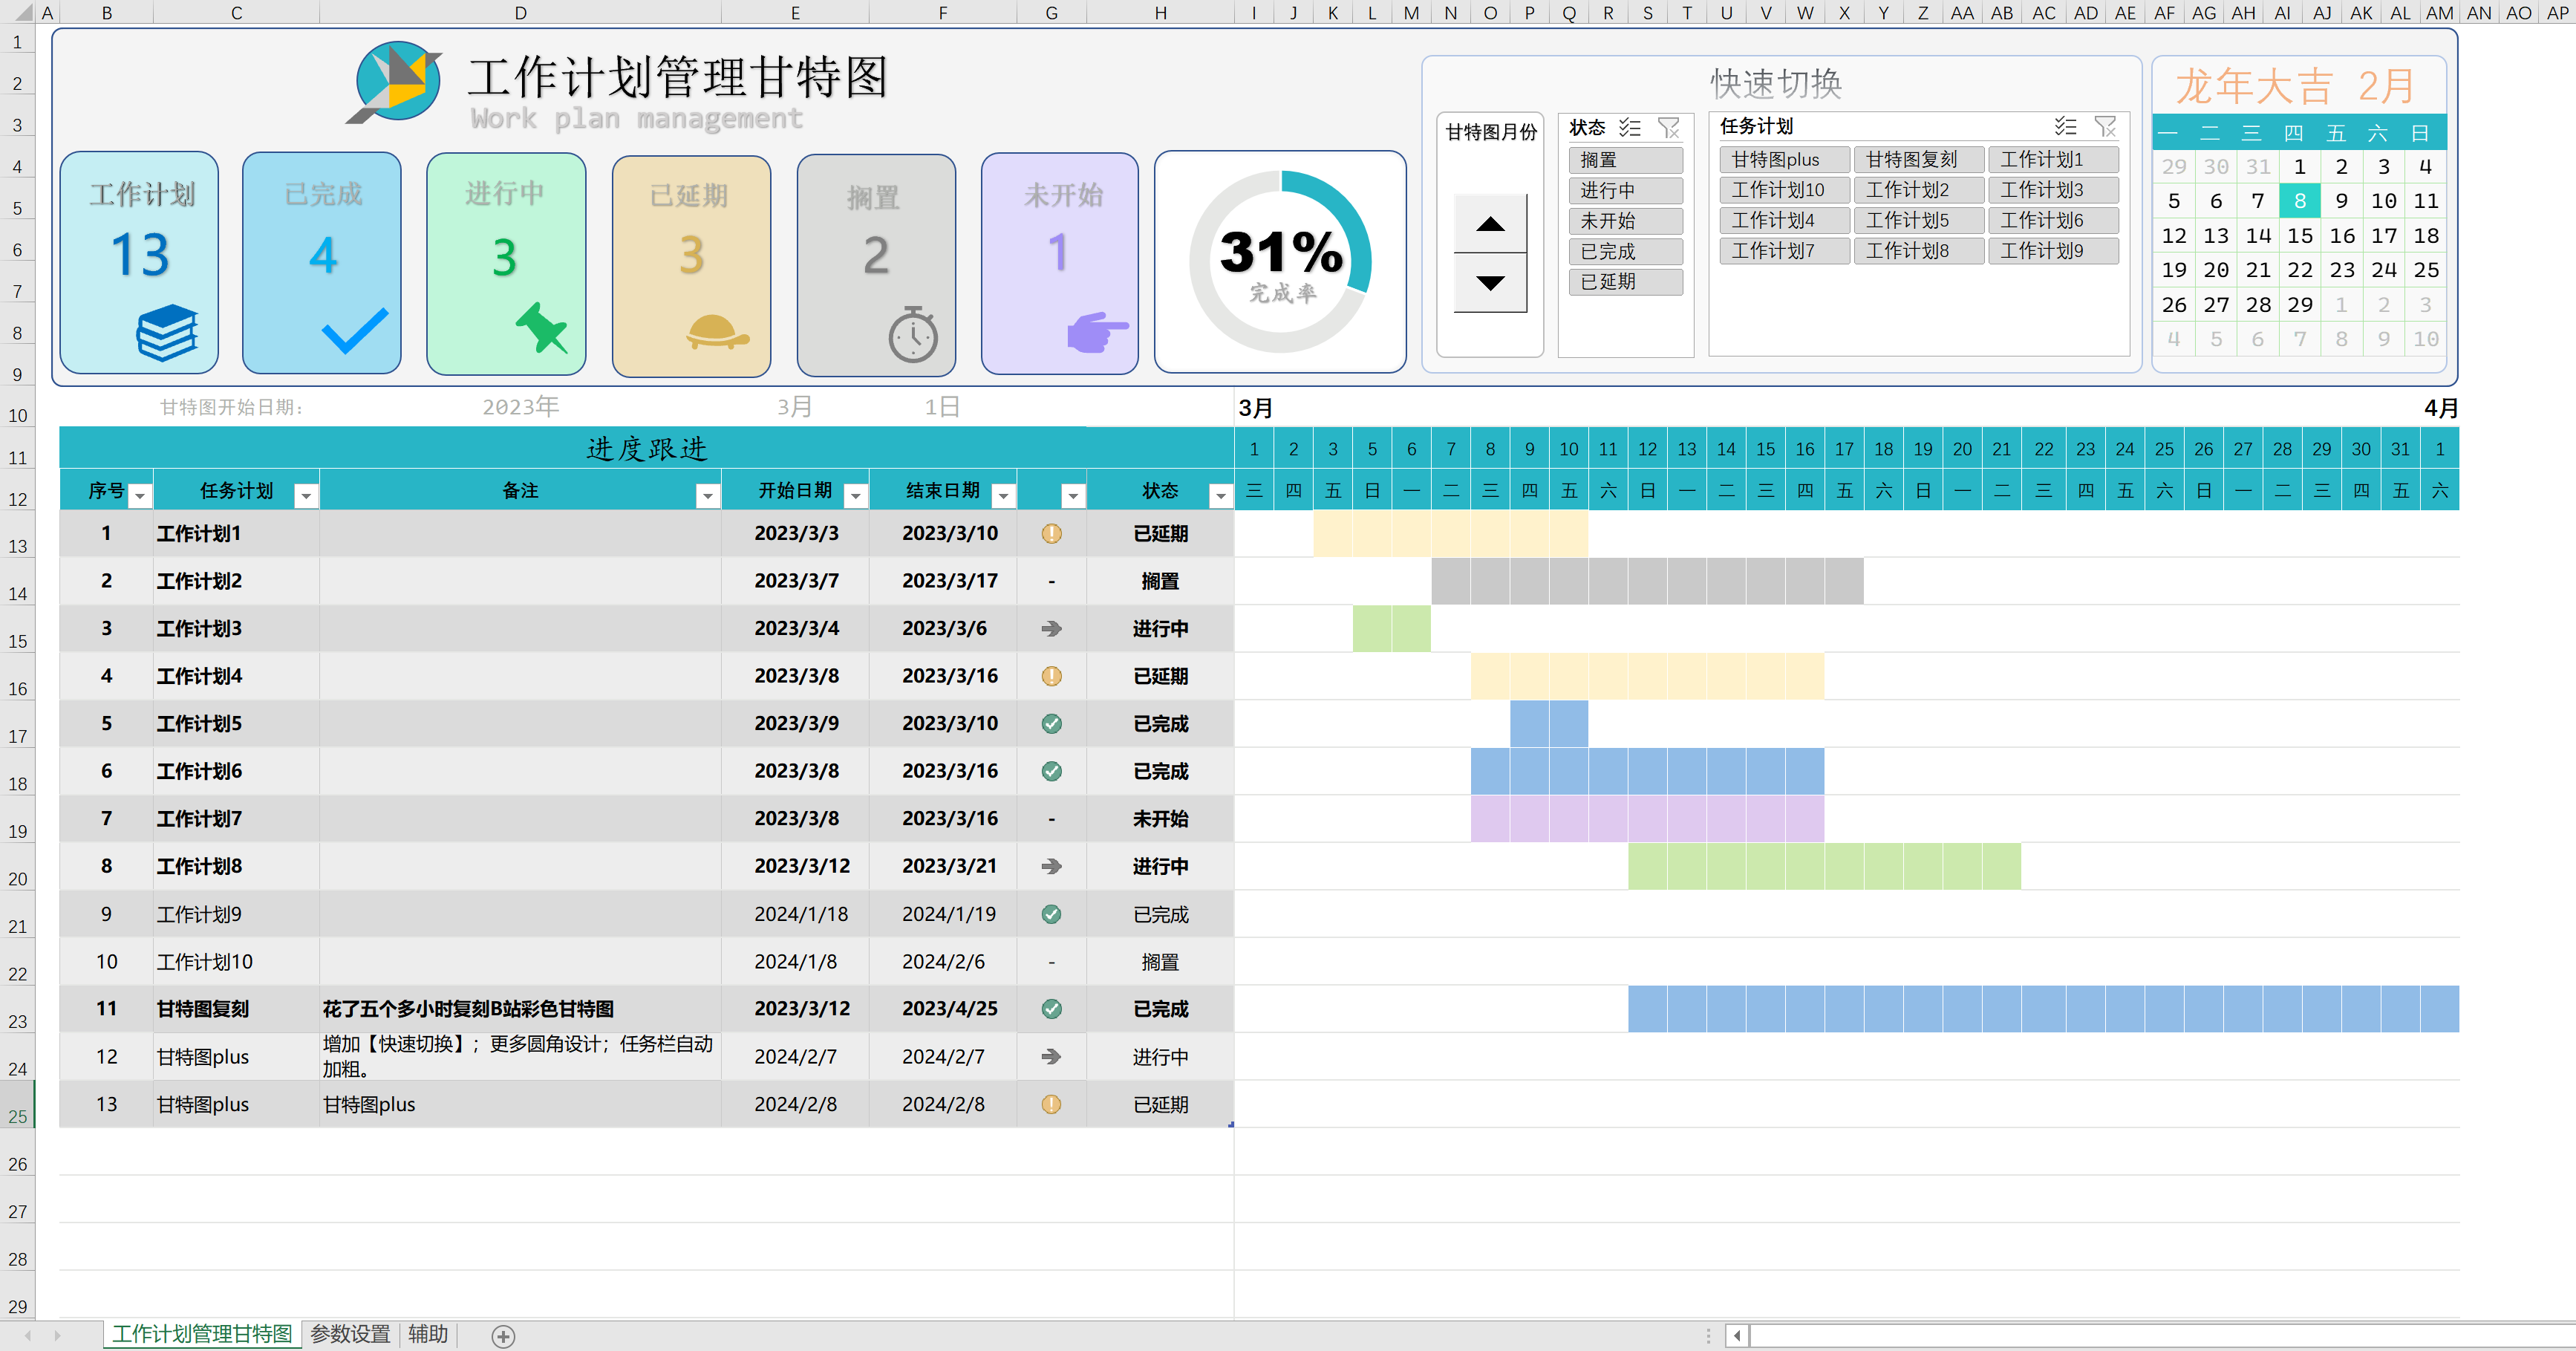Click the down arrow for 甘特图月份
Image resolution: width=2576 pixels, height=1351 pixels.
(1490, 283)
